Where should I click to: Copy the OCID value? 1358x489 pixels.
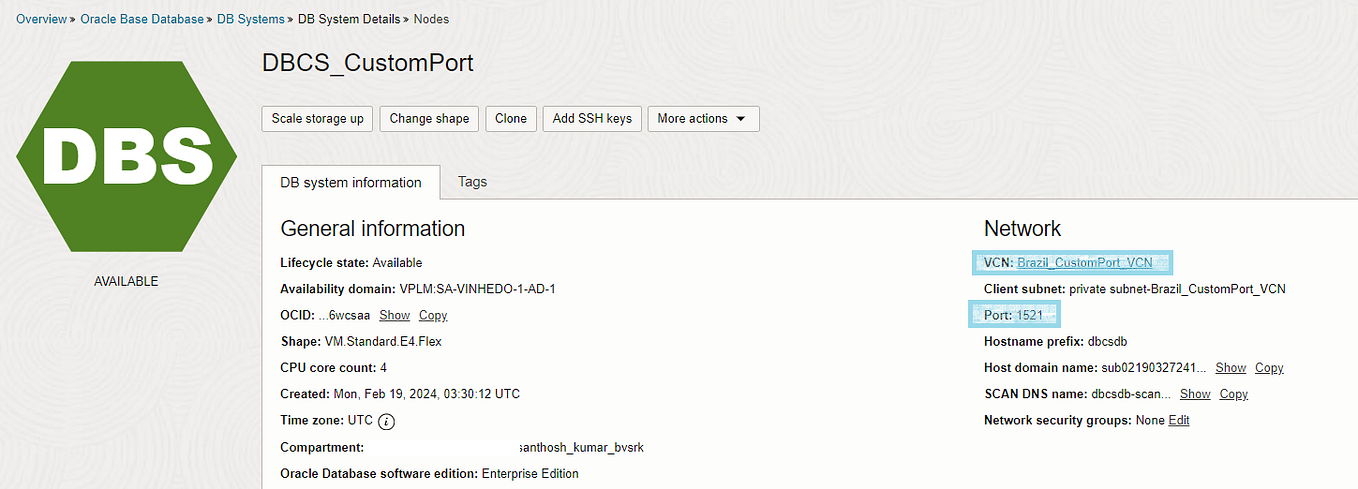433,315
